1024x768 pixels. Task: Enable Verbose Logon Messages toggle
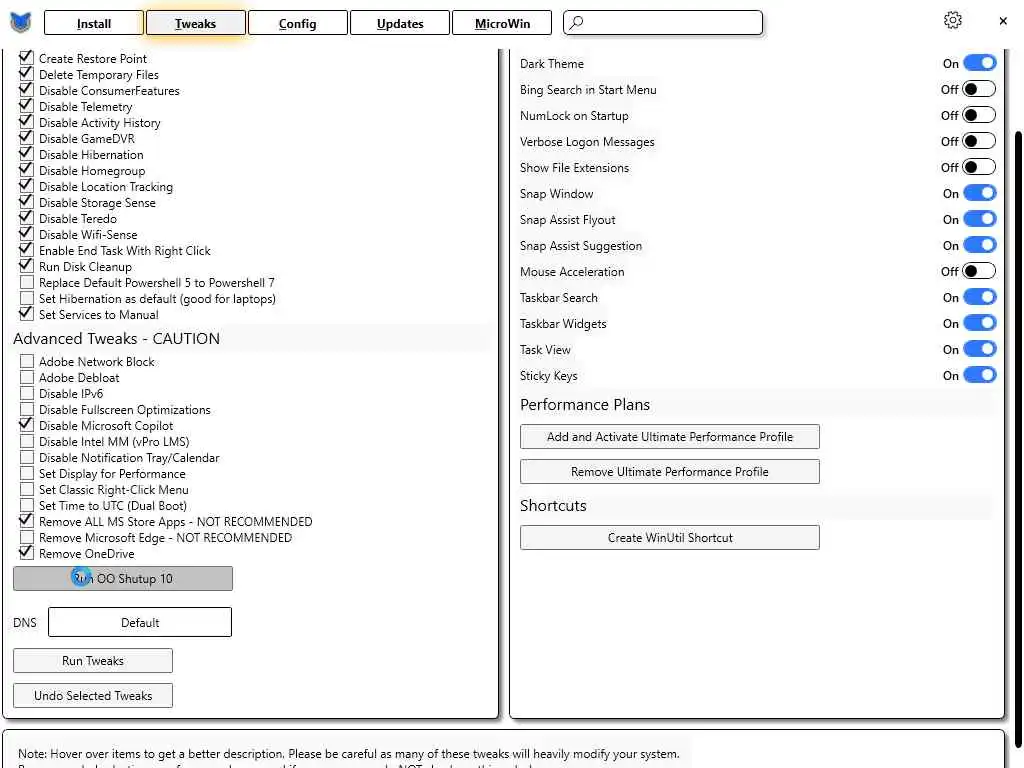980,141
